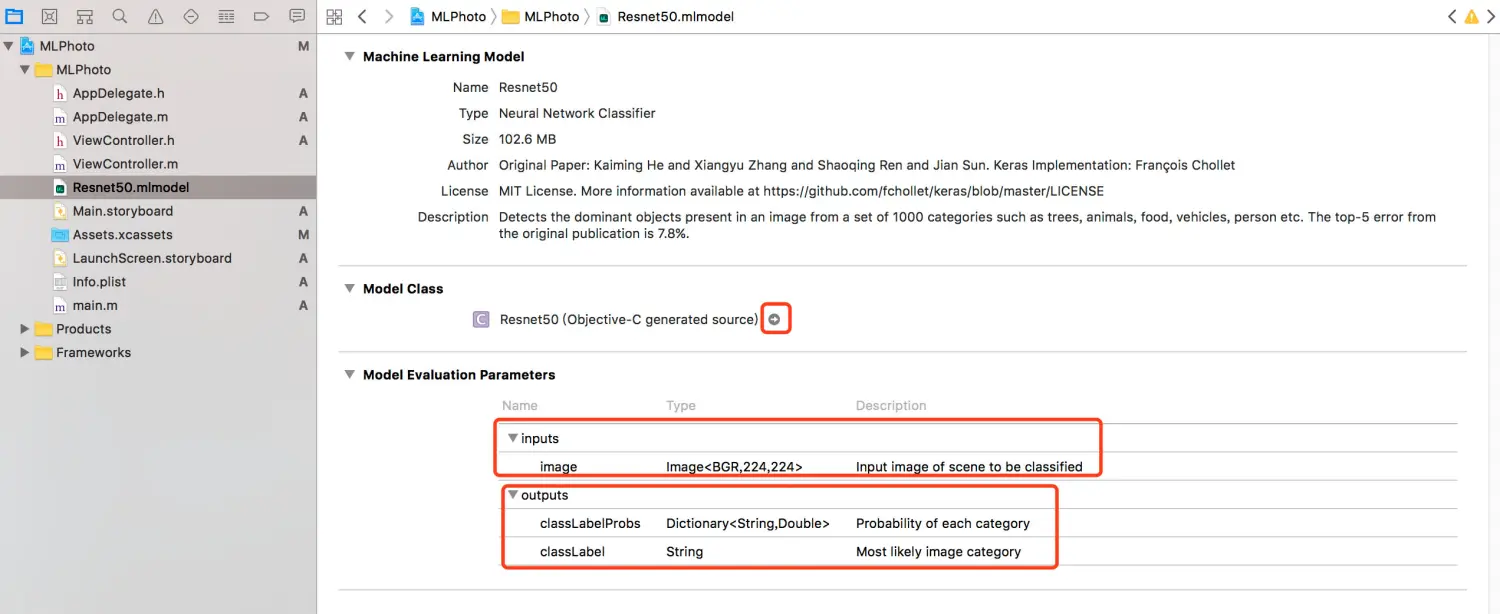Image resolution: width=1500 pixels, height=614 pixels.
Task: Click the Info.plist file icon
Action: [61, 282]
